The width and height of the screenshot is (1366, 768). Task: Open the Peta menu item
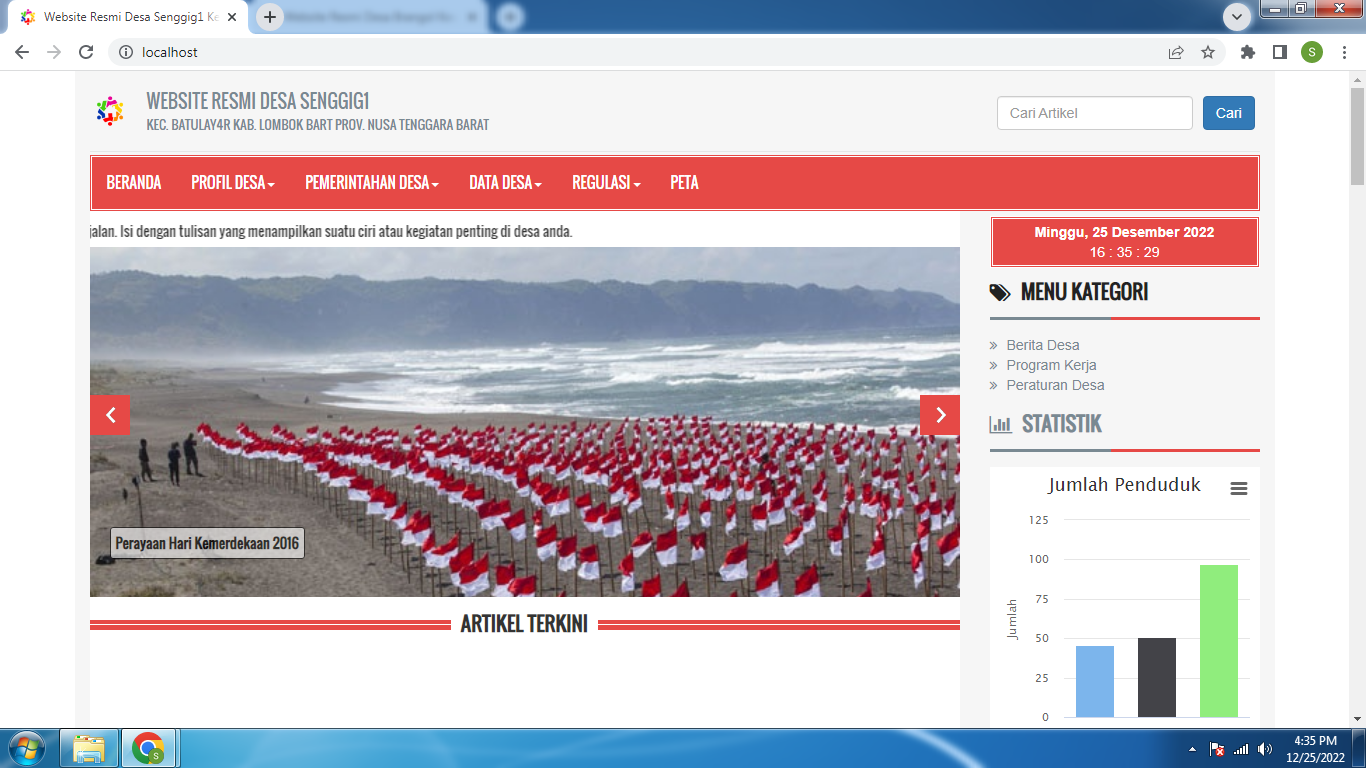[684, 183]
